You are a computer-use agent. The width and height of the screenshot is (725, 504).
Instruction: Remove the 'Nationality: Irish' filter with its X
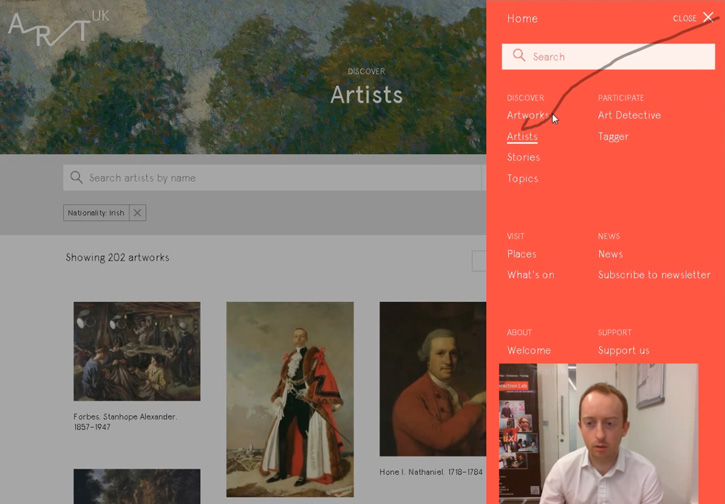click(x=137, y=213)
